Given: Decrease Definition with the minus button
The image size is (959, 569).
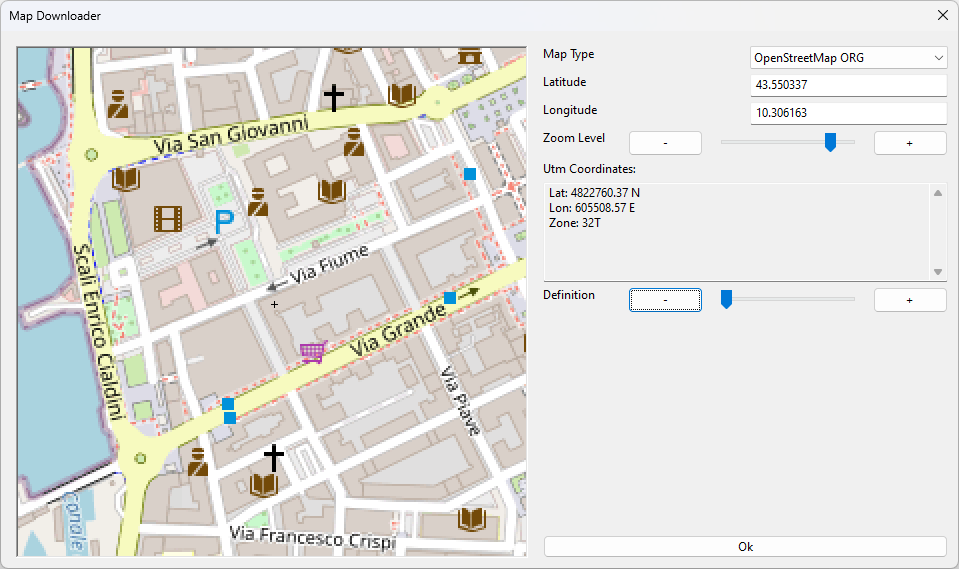Looking at the screenshot, I should (665, 300).
